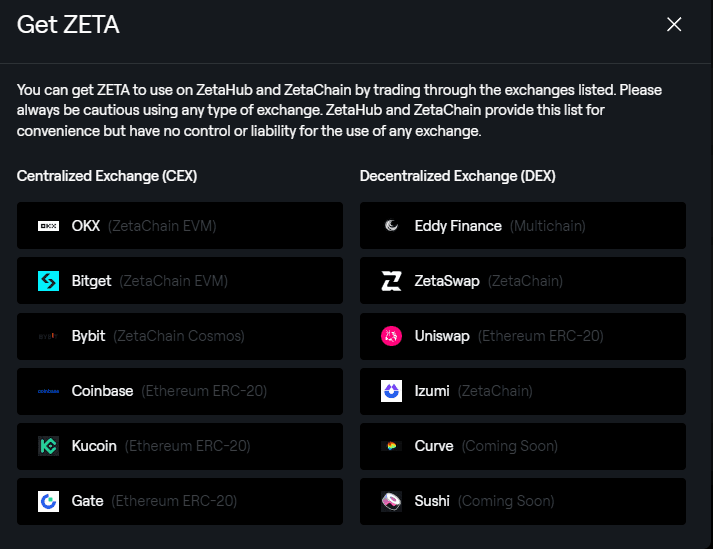Close the Get ZETA dialog
Viewport: 713px width, 549px height.
(674, 24)
